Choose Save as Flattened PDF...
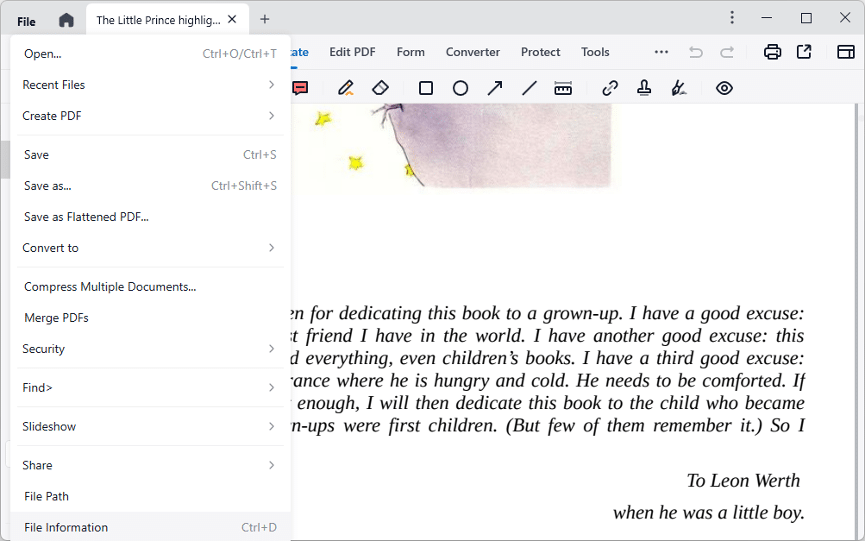The height and width of the screenshot is (541, 866). coord(150,216)
